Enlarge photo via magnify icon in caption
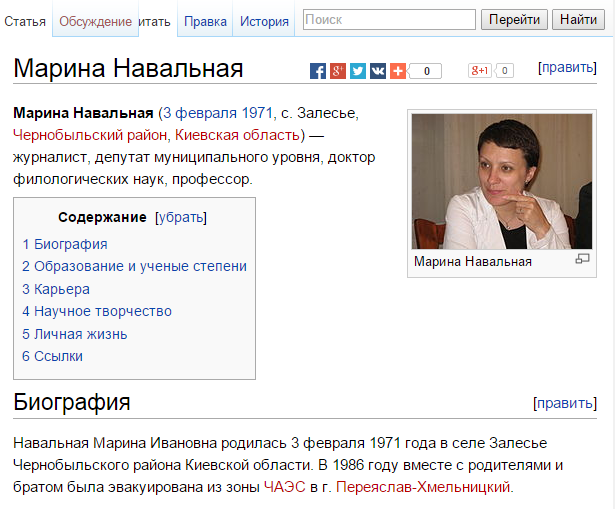Screen dimensions: 615x509 pos(582,258)
